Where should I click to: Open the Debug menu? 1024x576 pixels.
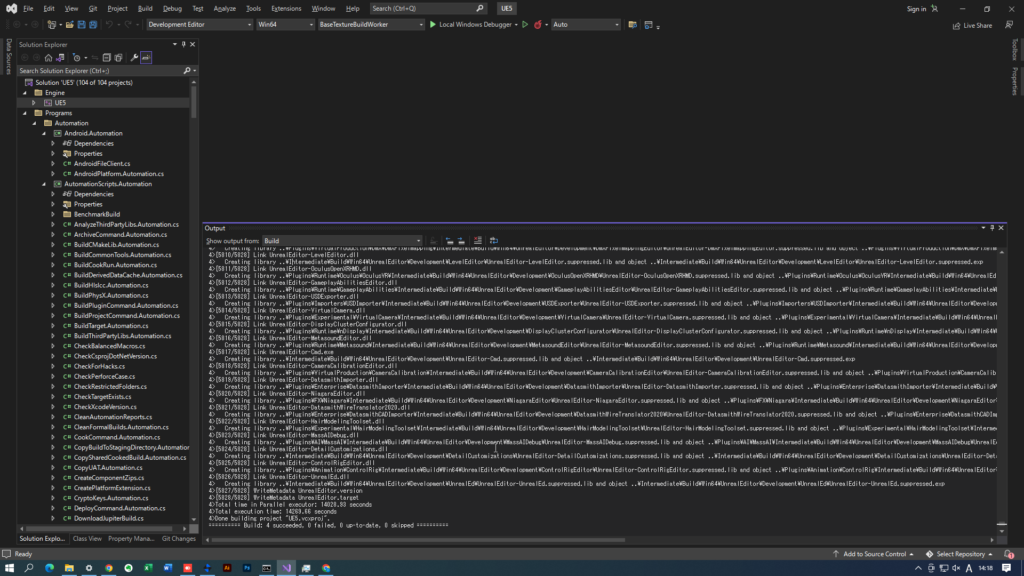[172, 8]
